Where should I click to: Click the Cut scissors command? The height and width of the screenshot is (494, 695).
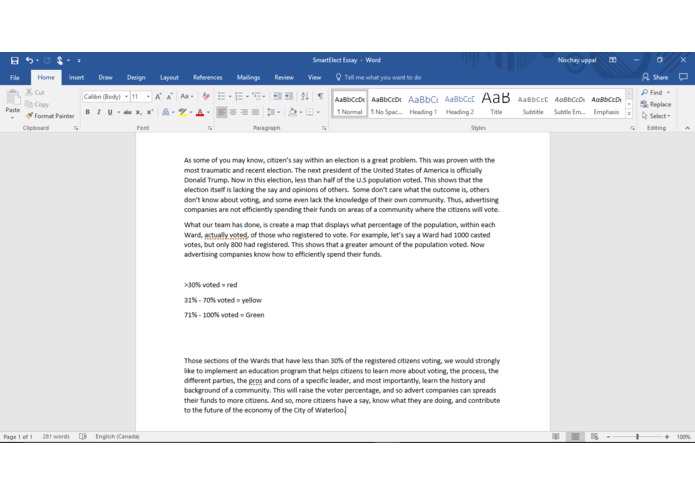pyautogui.click(x=35, y=93)
